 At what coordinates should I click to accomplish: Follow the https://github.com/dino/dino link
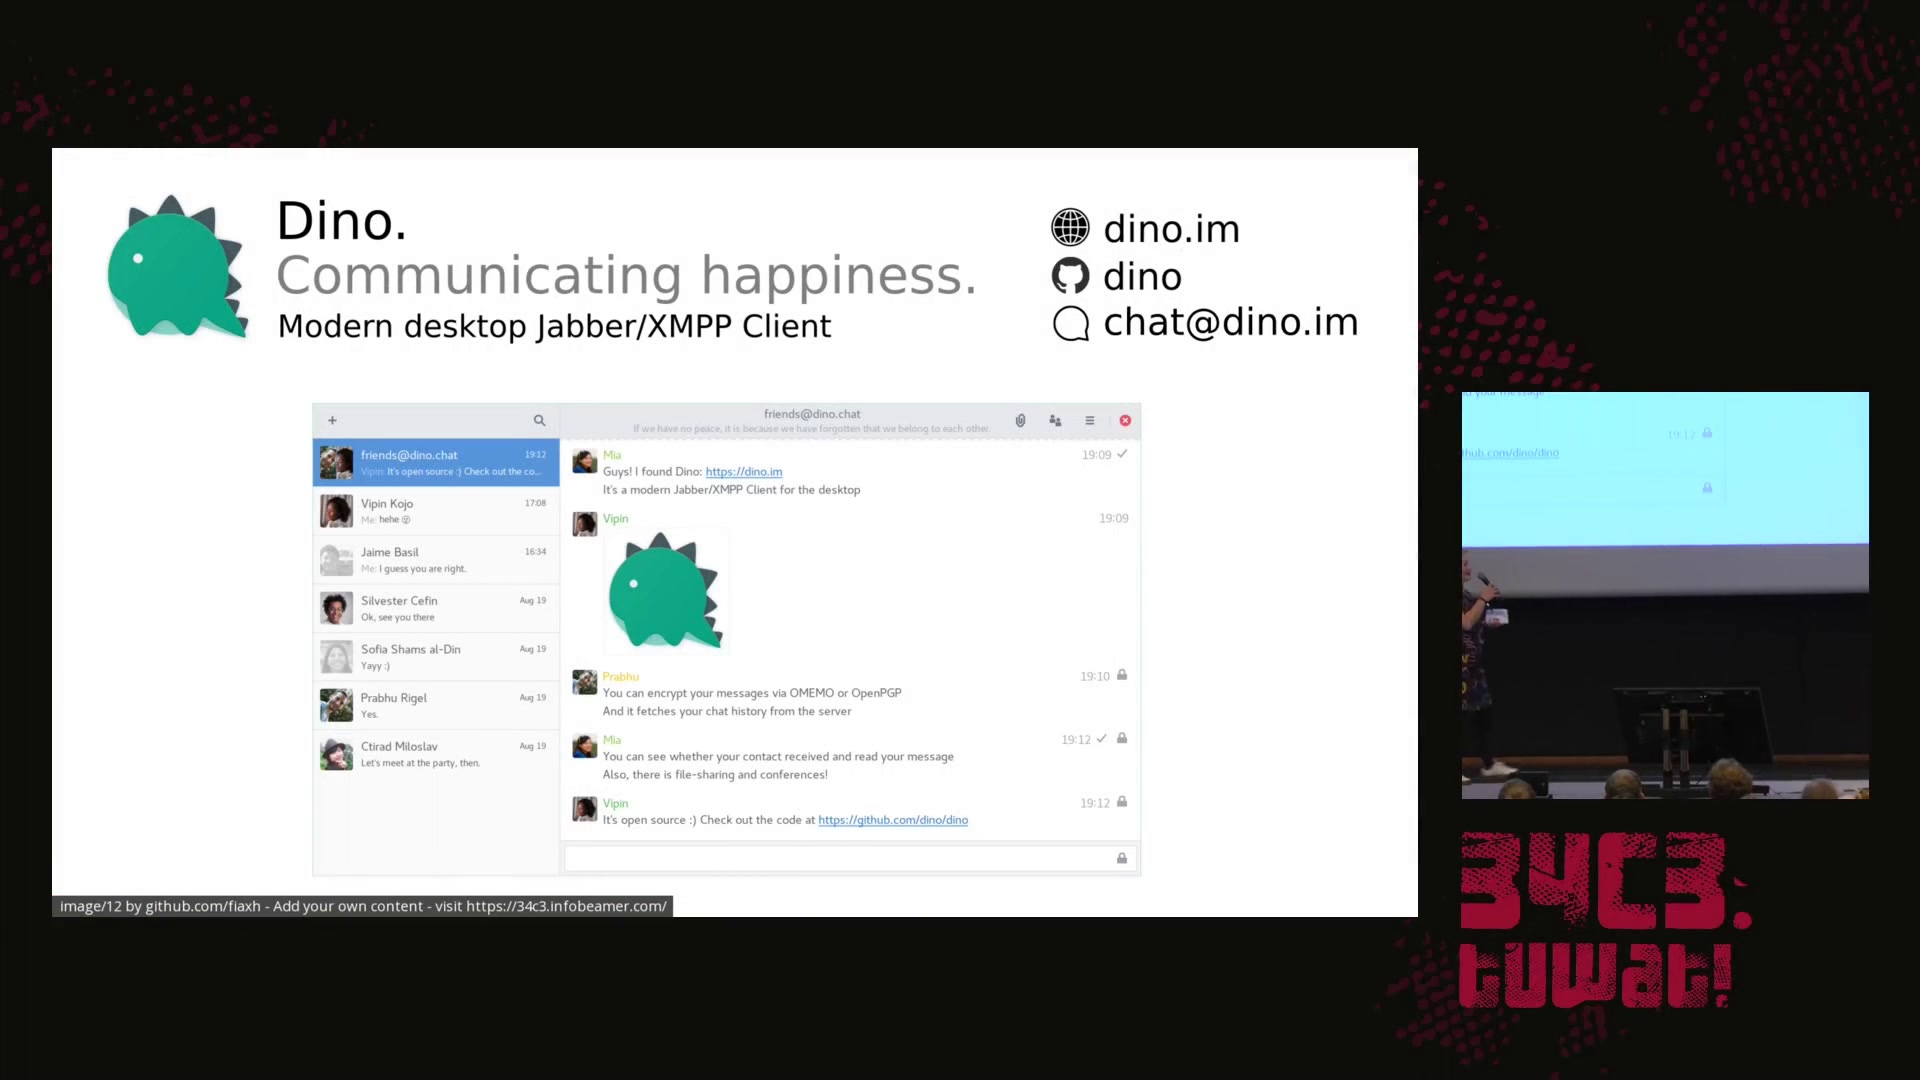tap(893, 820)
